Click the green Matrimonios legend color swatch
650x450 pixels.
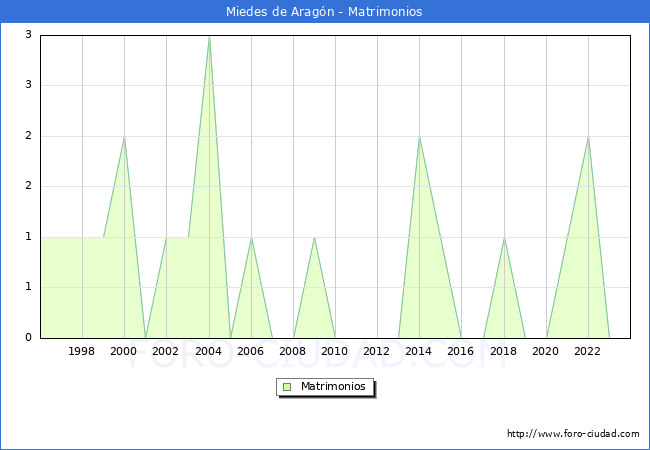[287, 386]
